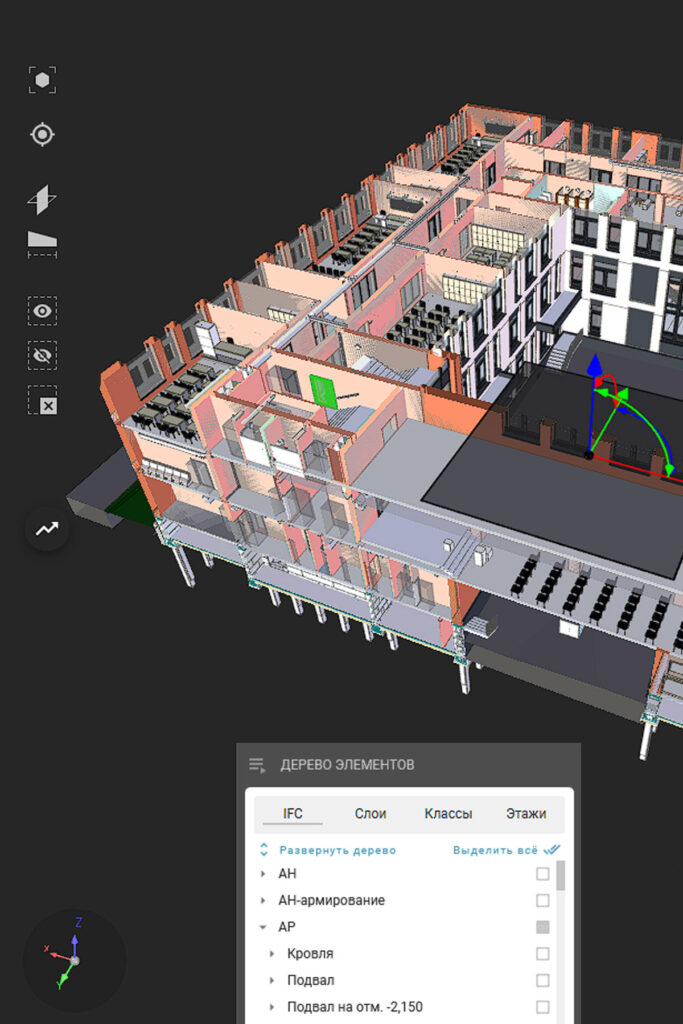This screenshot has width=683, height=1024.
Task: Select the section plane tool
Action: click(x=42, y=199)
